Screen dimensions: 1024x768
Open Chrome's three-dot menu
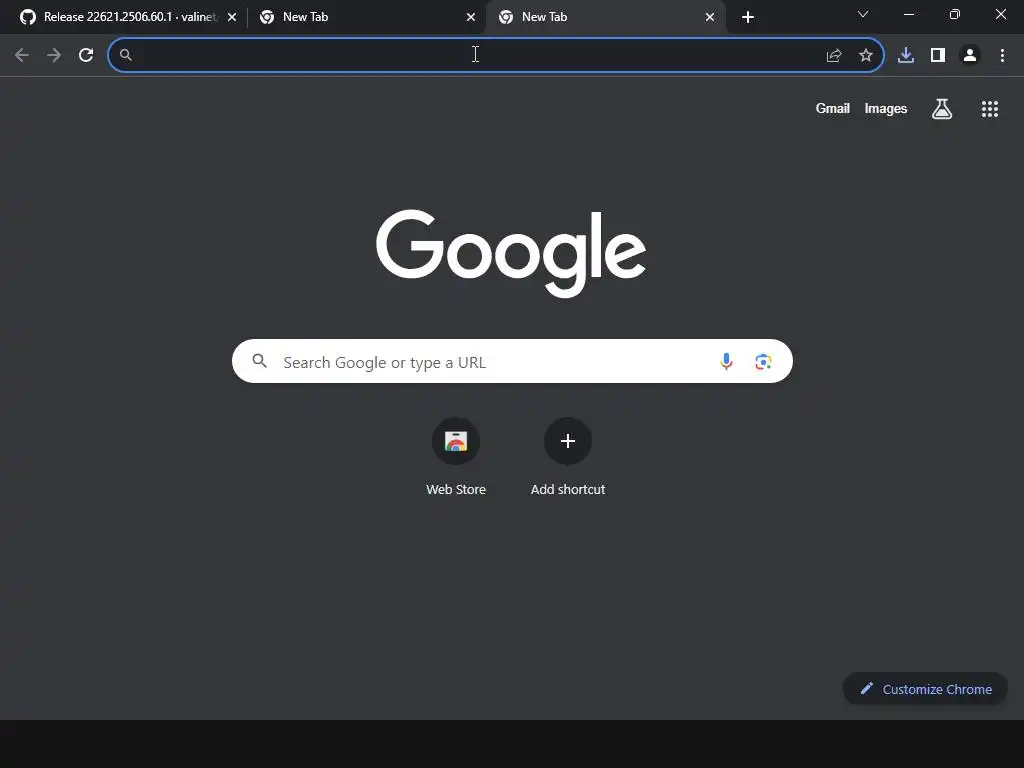1002,56
